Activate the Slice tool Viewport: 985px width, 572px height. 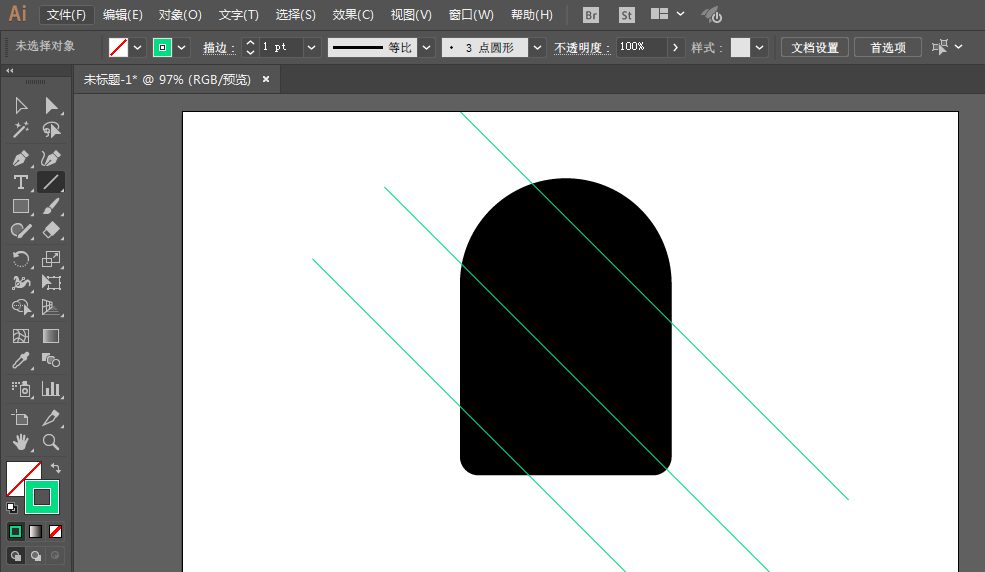(x=51, y=418)
